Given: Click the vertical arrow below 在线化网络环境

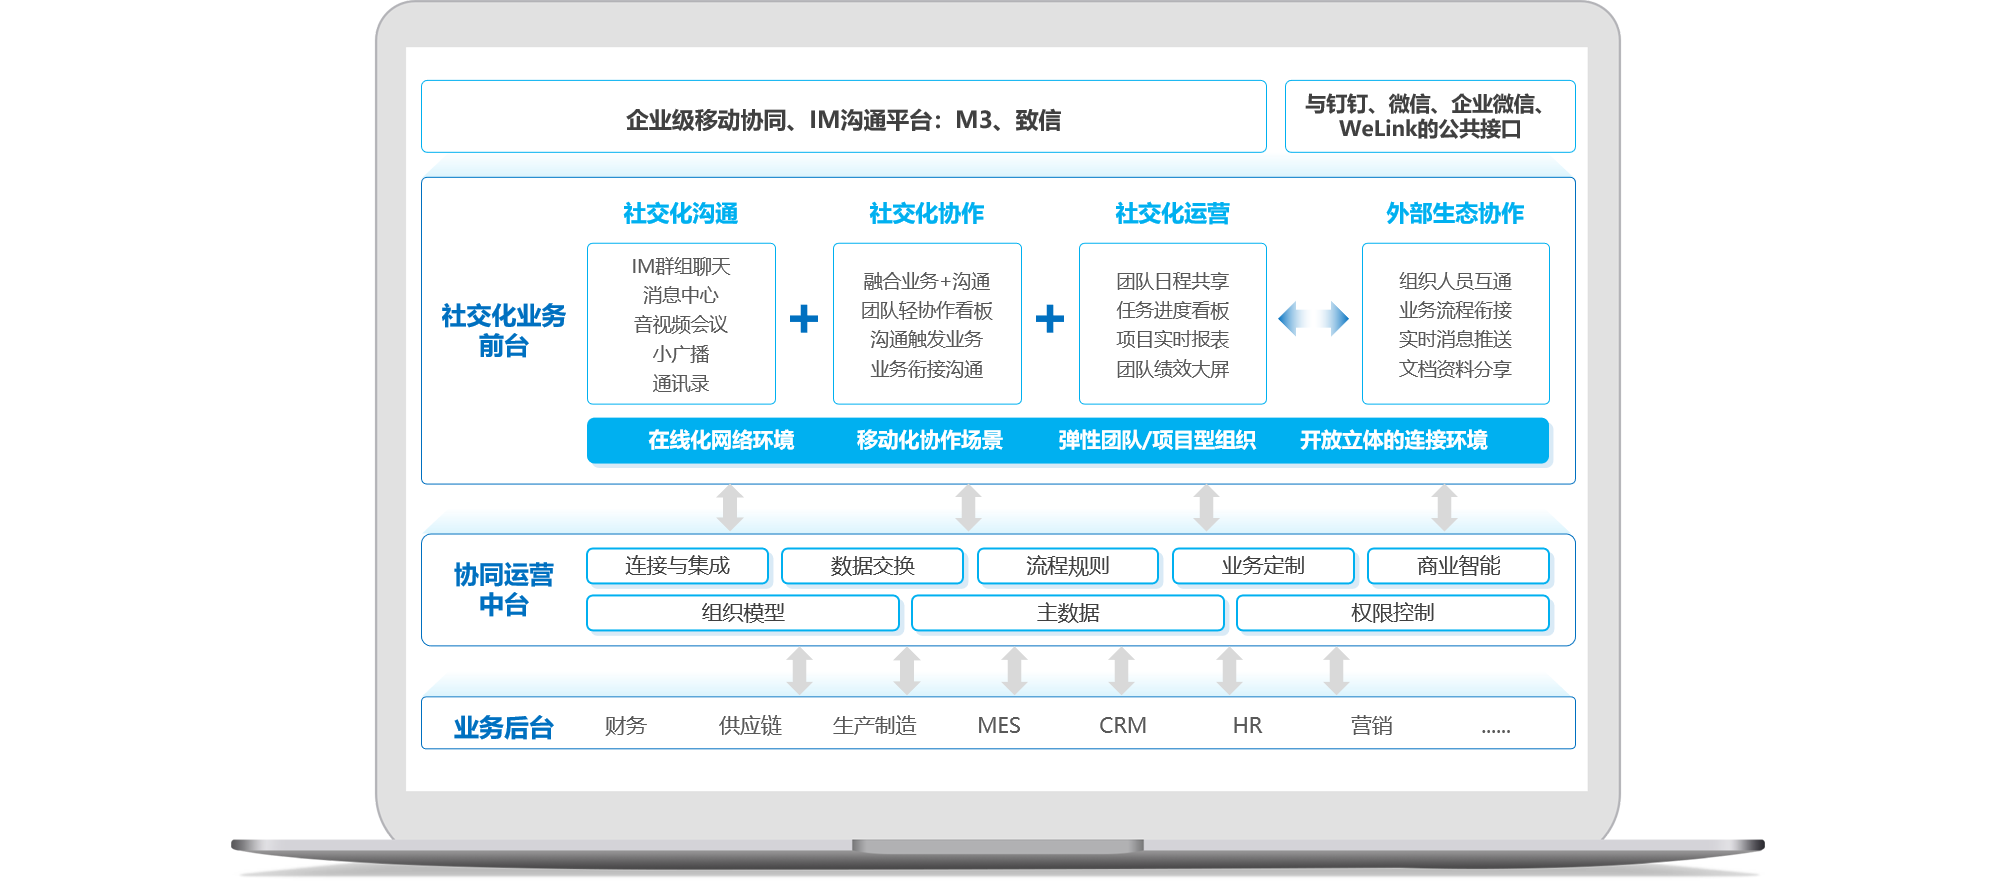Looking at the screenshot, I should pos(731,507).
